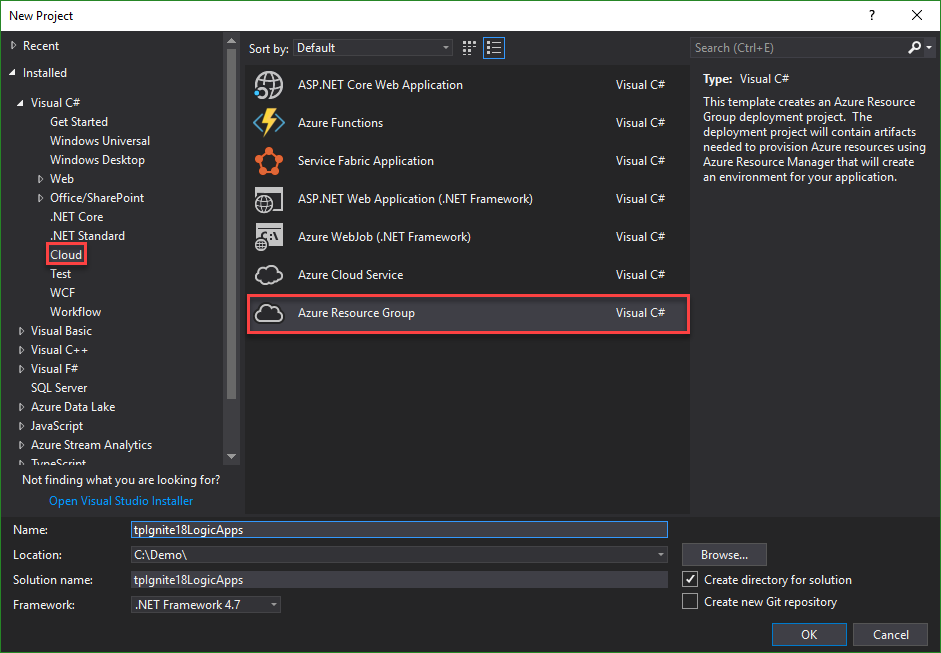Select Cloud in the template tree

pos(66,255)
